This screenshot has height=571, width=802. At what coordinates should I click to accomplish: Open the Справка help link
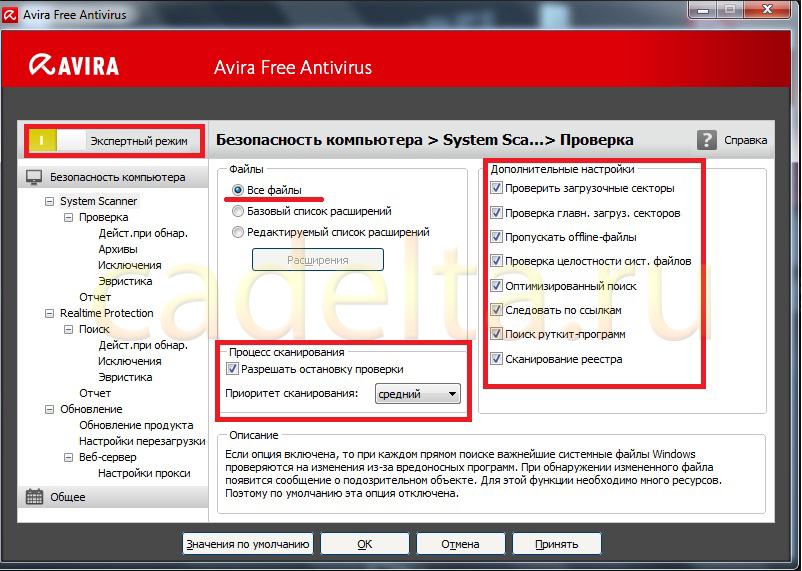click(745, 140)
